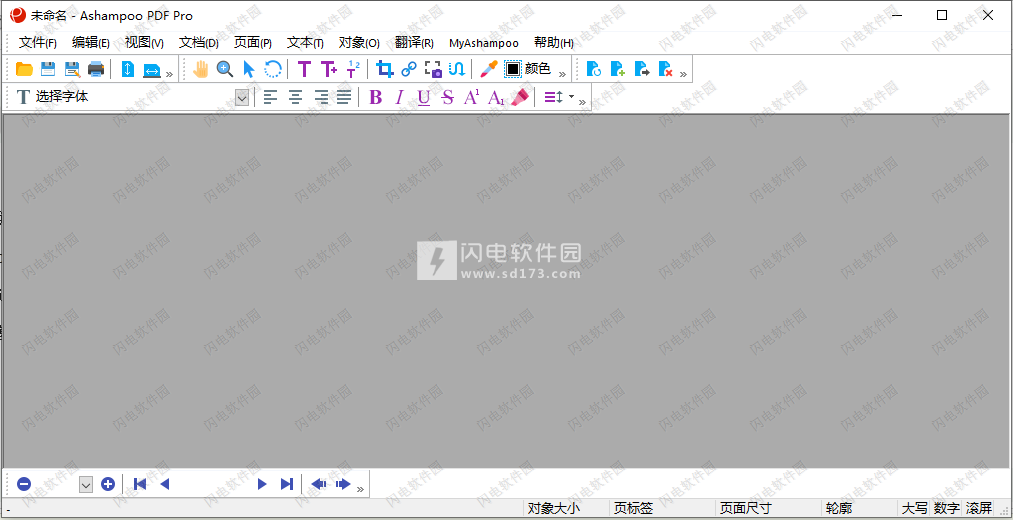Select the purple Text tool

pyautogui.click(x=304, y=69)
